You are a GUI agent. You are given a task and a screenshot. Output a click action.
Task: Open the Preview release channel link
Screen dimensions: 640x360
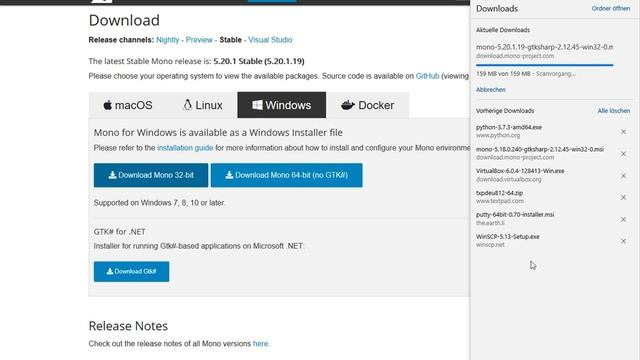pyautogui.click(x=199, y=40)
